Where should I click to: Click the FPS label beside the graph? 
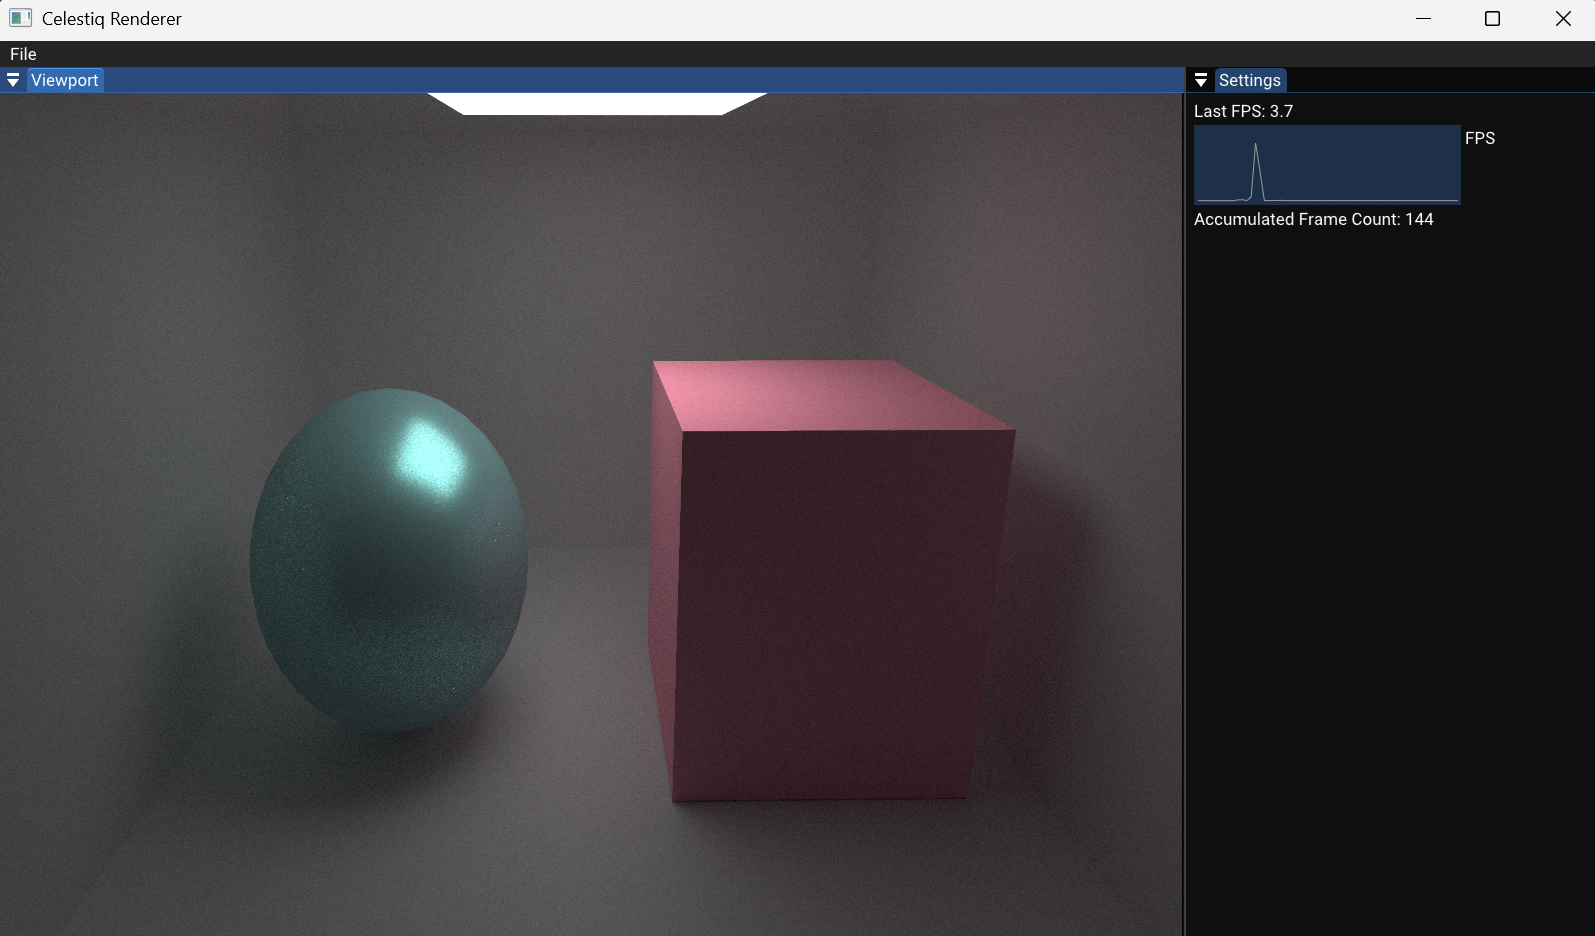(x=1480, y=138)
